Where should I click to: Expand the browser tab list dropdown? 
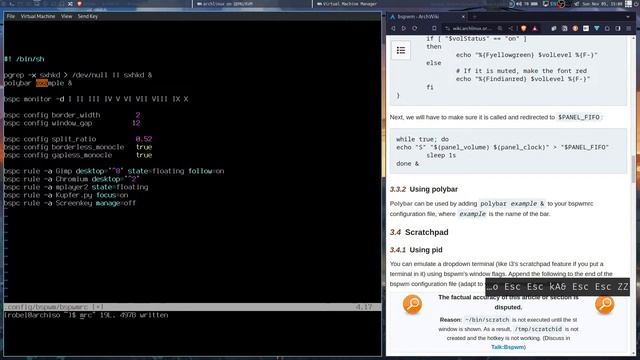pos(628,17)
